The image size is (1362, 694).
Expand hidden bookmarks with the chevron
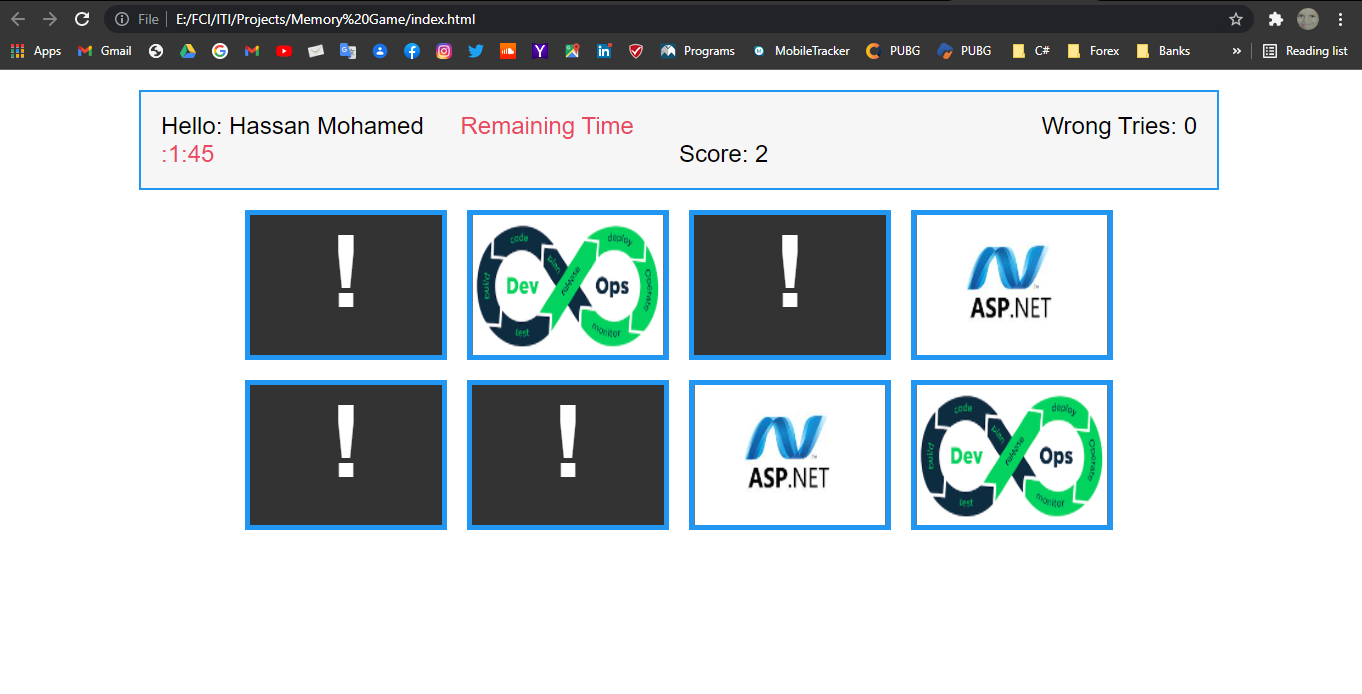(1237, 51)
